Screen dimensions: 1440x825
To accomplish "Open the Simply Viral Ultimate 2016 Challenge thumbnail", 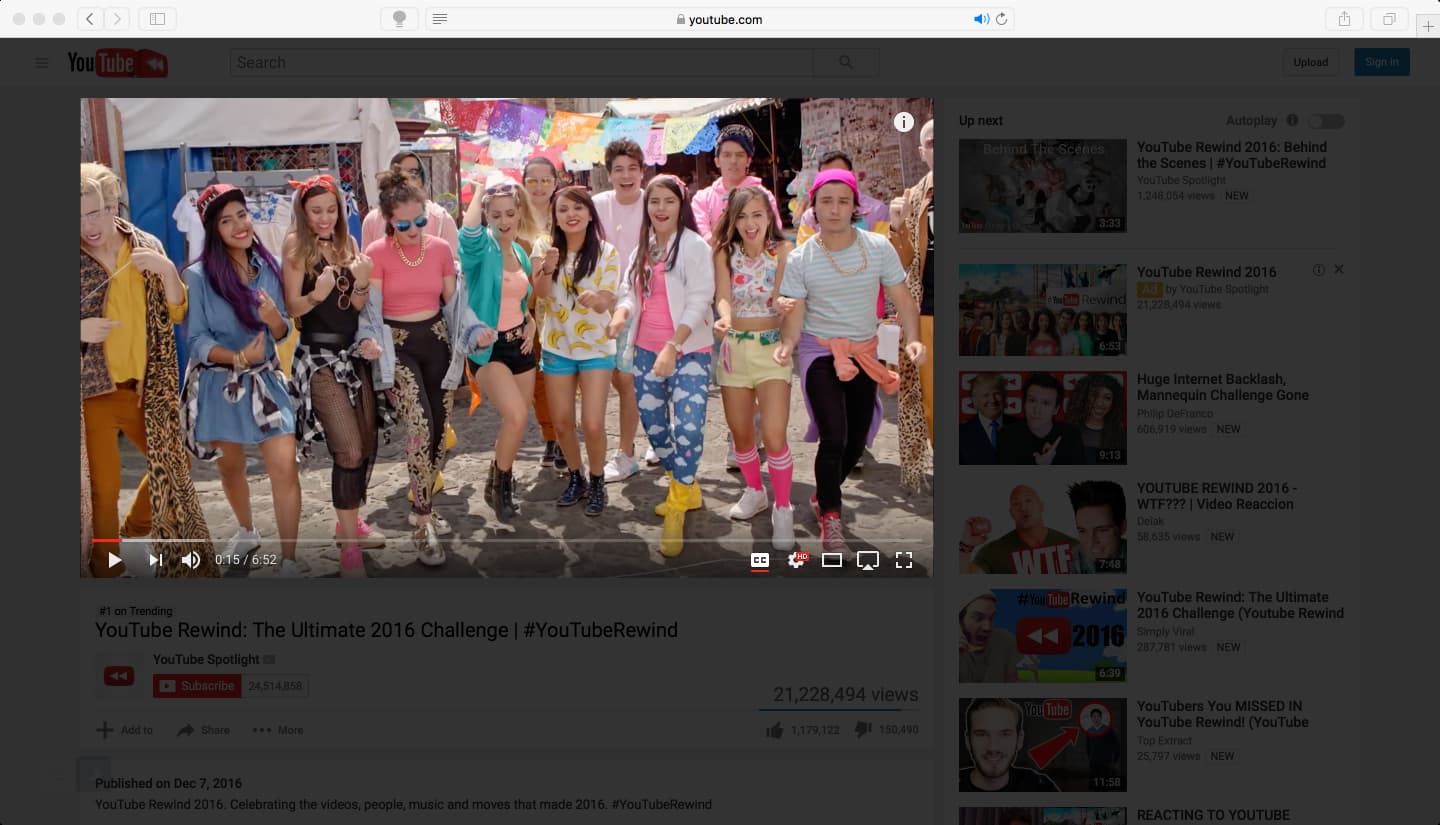I will click(x=1043, y=636).
